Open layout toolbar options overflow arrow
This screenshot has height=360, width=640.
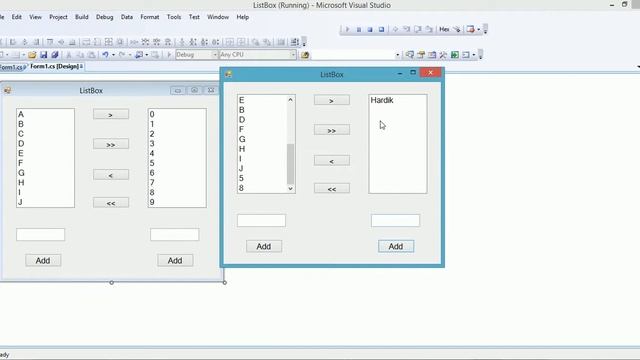304,42
